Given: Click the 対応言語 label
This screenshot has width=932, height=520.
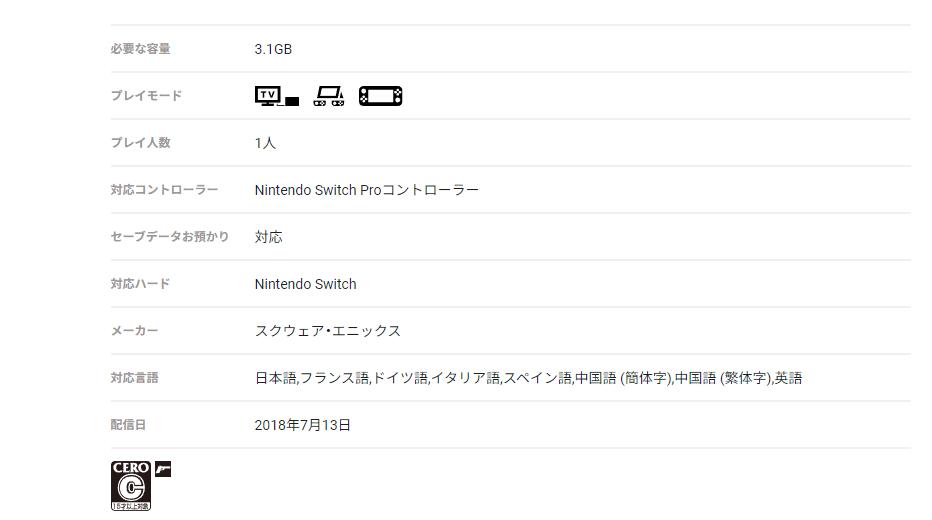Looking at the screenshot, I should click(x=135, y=378).
